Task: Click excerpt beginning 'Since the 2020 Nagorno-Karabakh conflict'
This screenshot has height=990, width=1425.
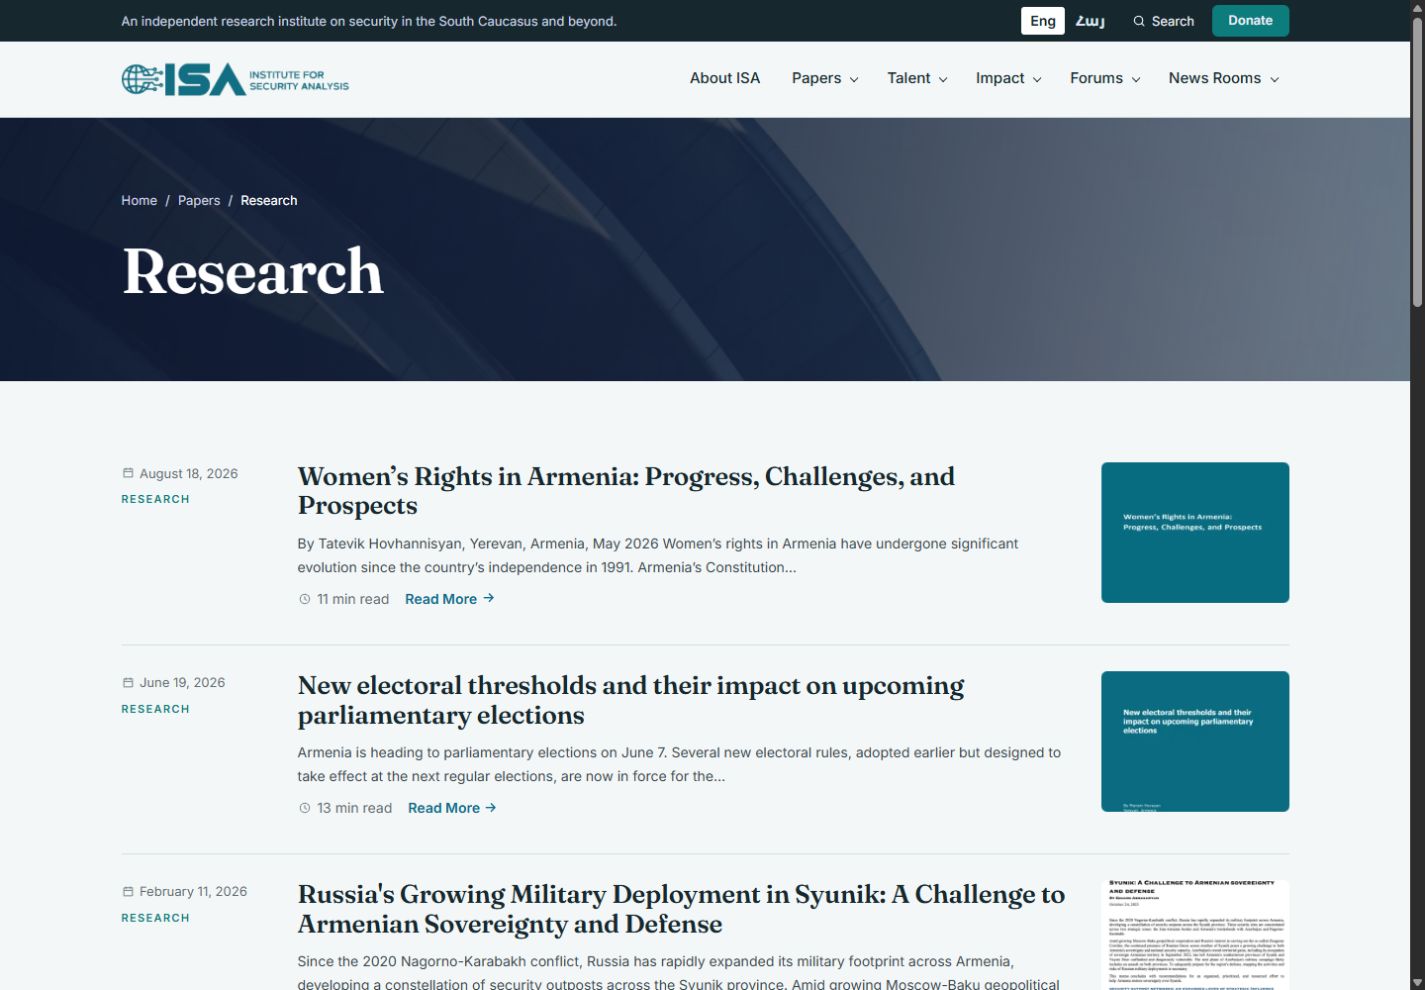Action: coord(678,971)
